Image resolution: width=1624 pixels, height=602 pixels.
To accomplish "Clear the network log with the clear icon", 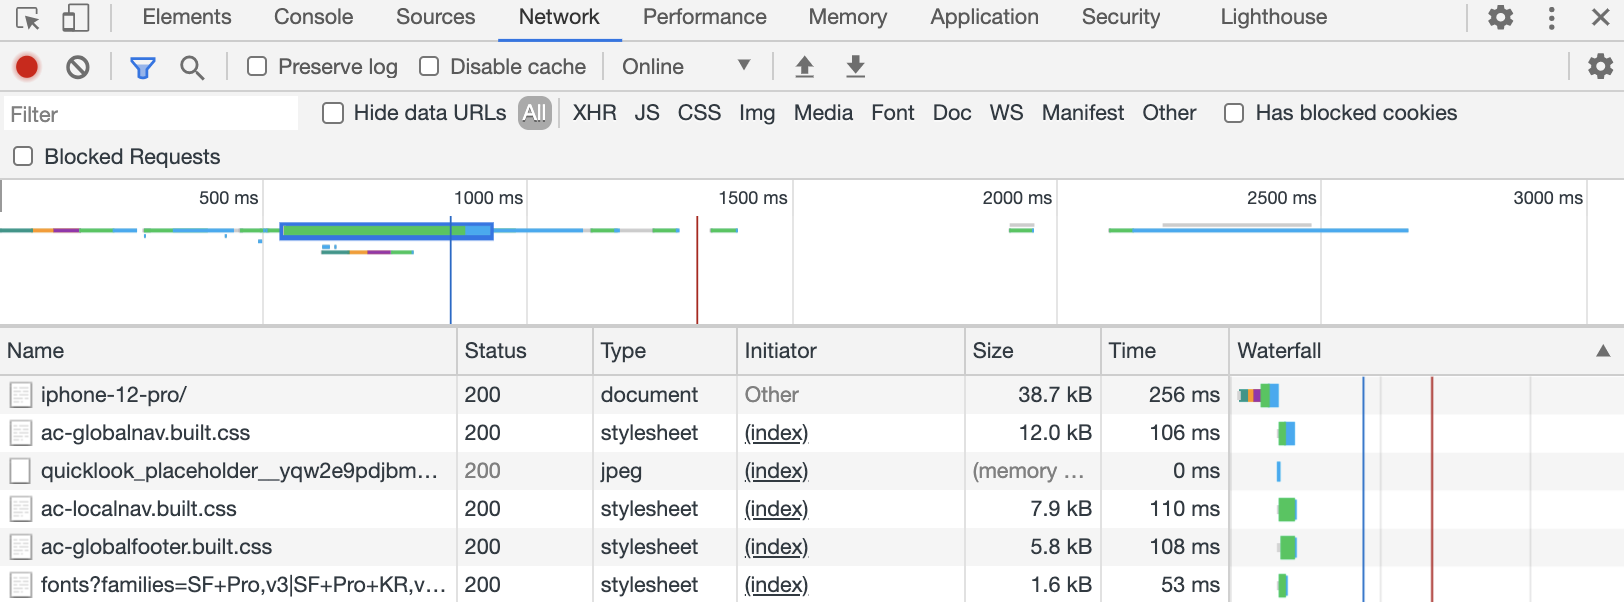I will [78, 67].
